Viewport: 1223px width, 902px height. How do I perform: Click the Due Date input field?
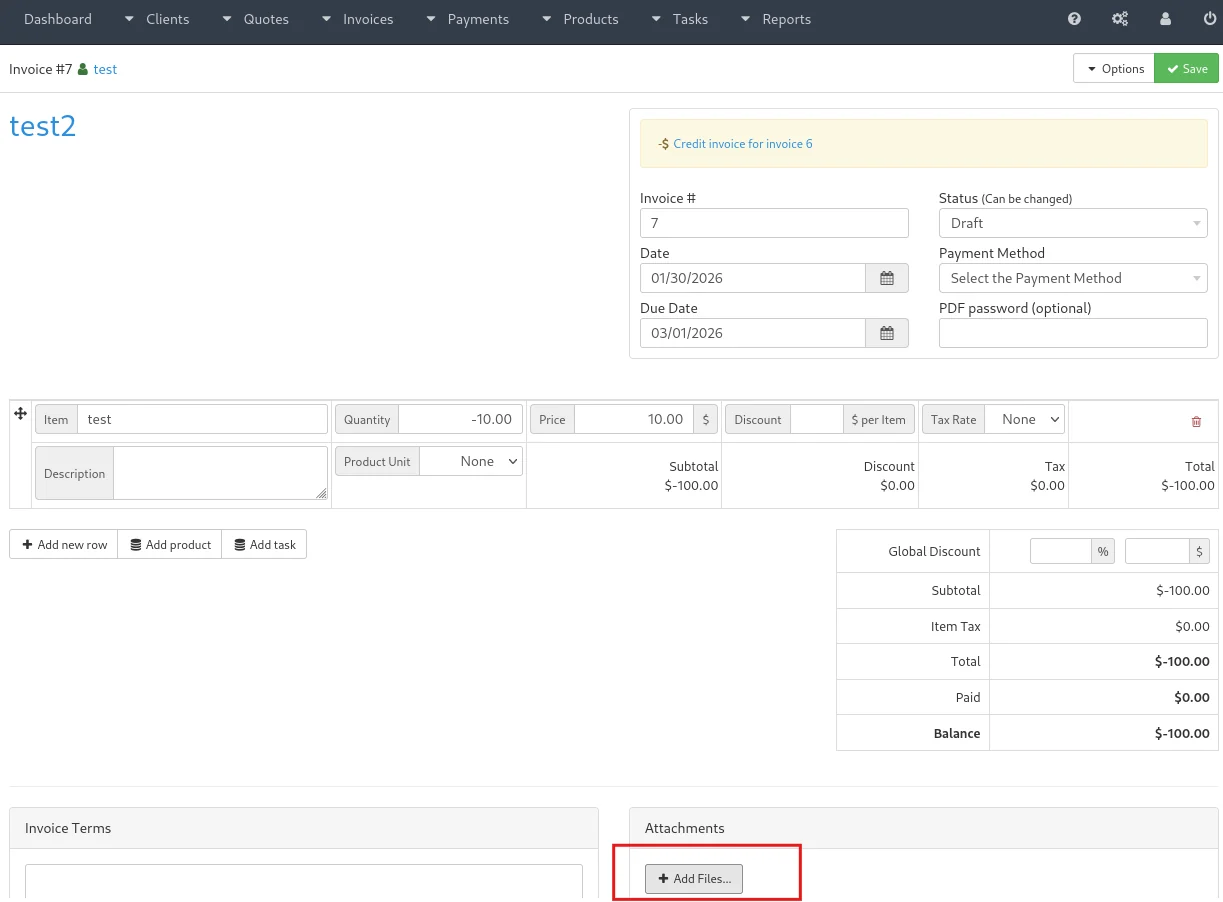click(x=753, y=333)
